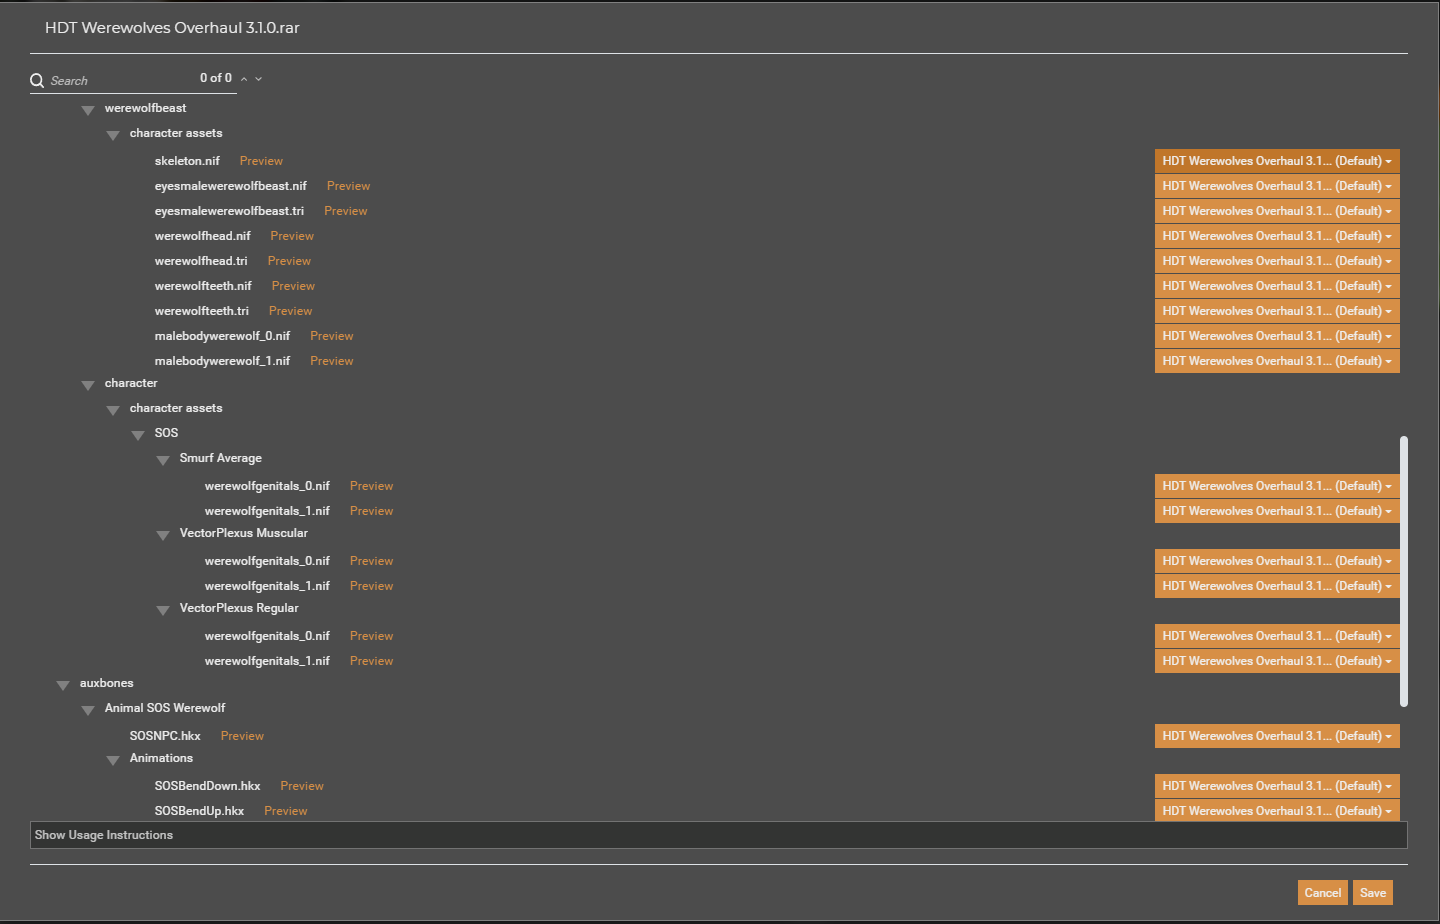Collapse the Animal SOS Werewolf folder

(x=88, y=710)
